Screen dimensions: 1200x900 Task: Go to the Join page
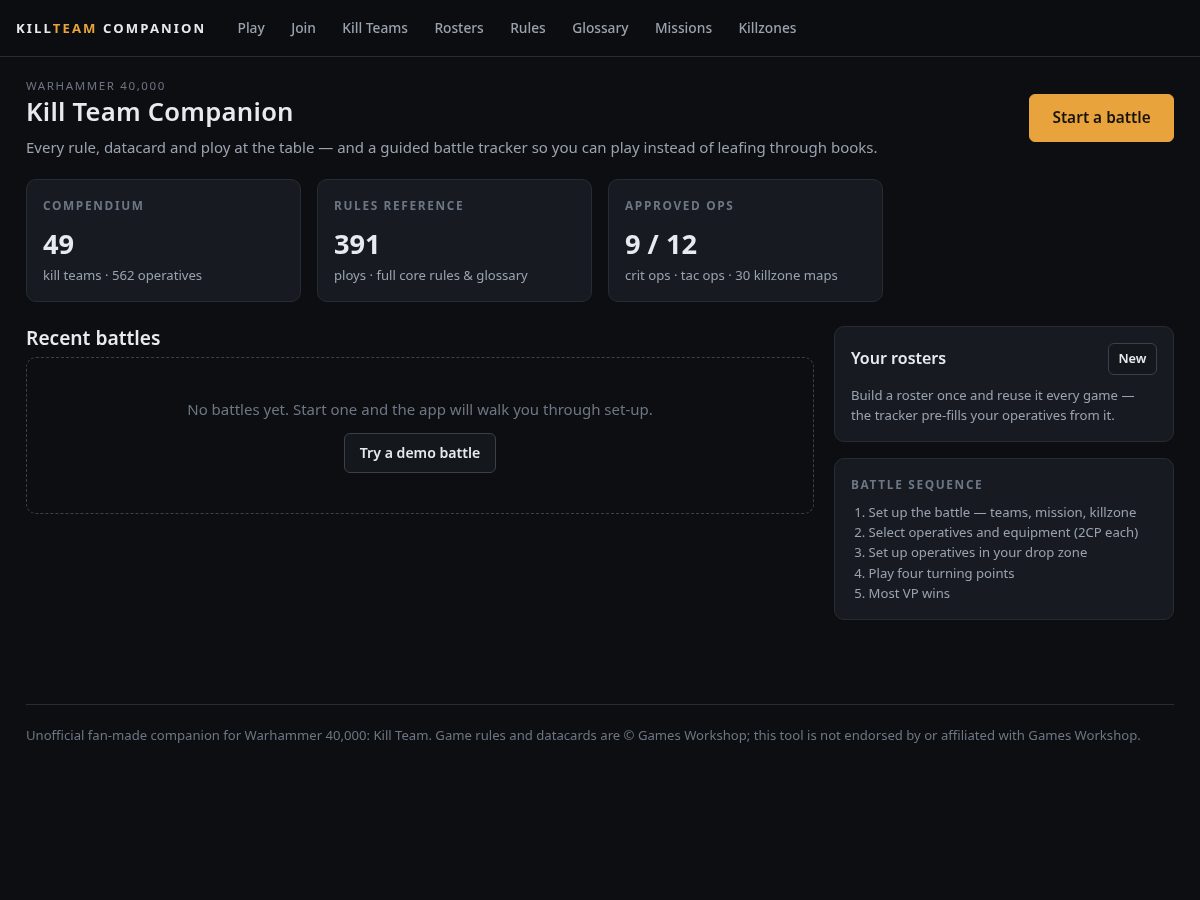(303, 28)
